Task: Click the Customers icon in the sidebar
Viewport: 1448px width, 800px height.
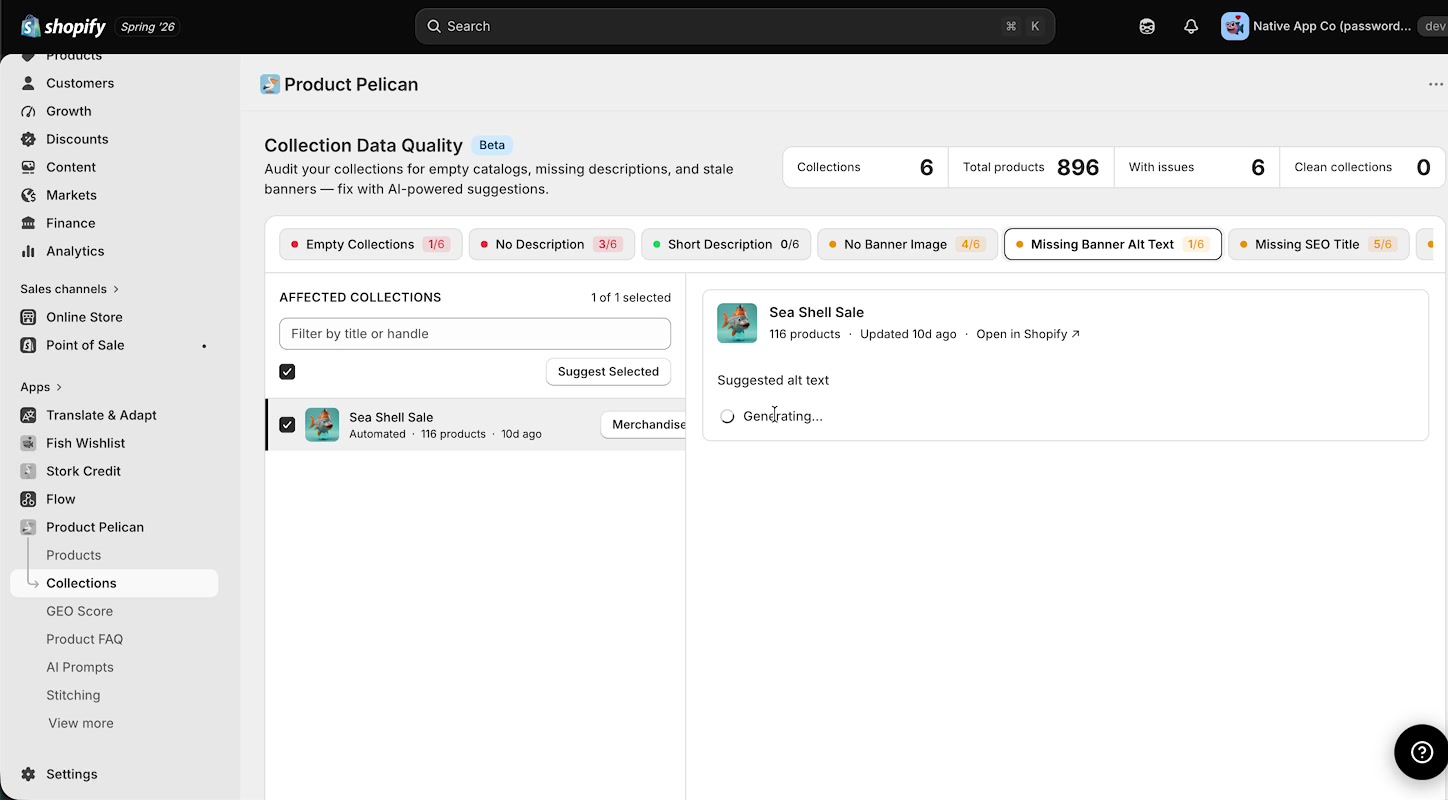Action: tap(28, 83)
